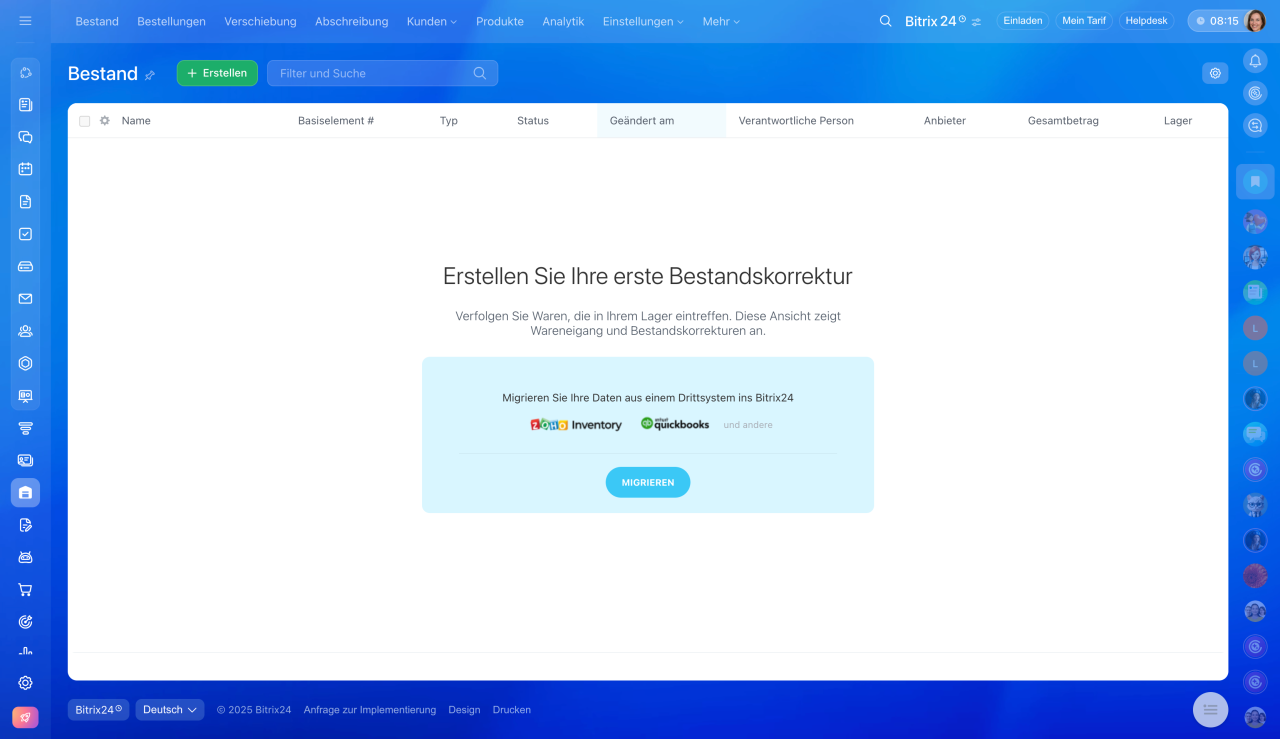Open the Bestellungen menu item

(171, 21)
